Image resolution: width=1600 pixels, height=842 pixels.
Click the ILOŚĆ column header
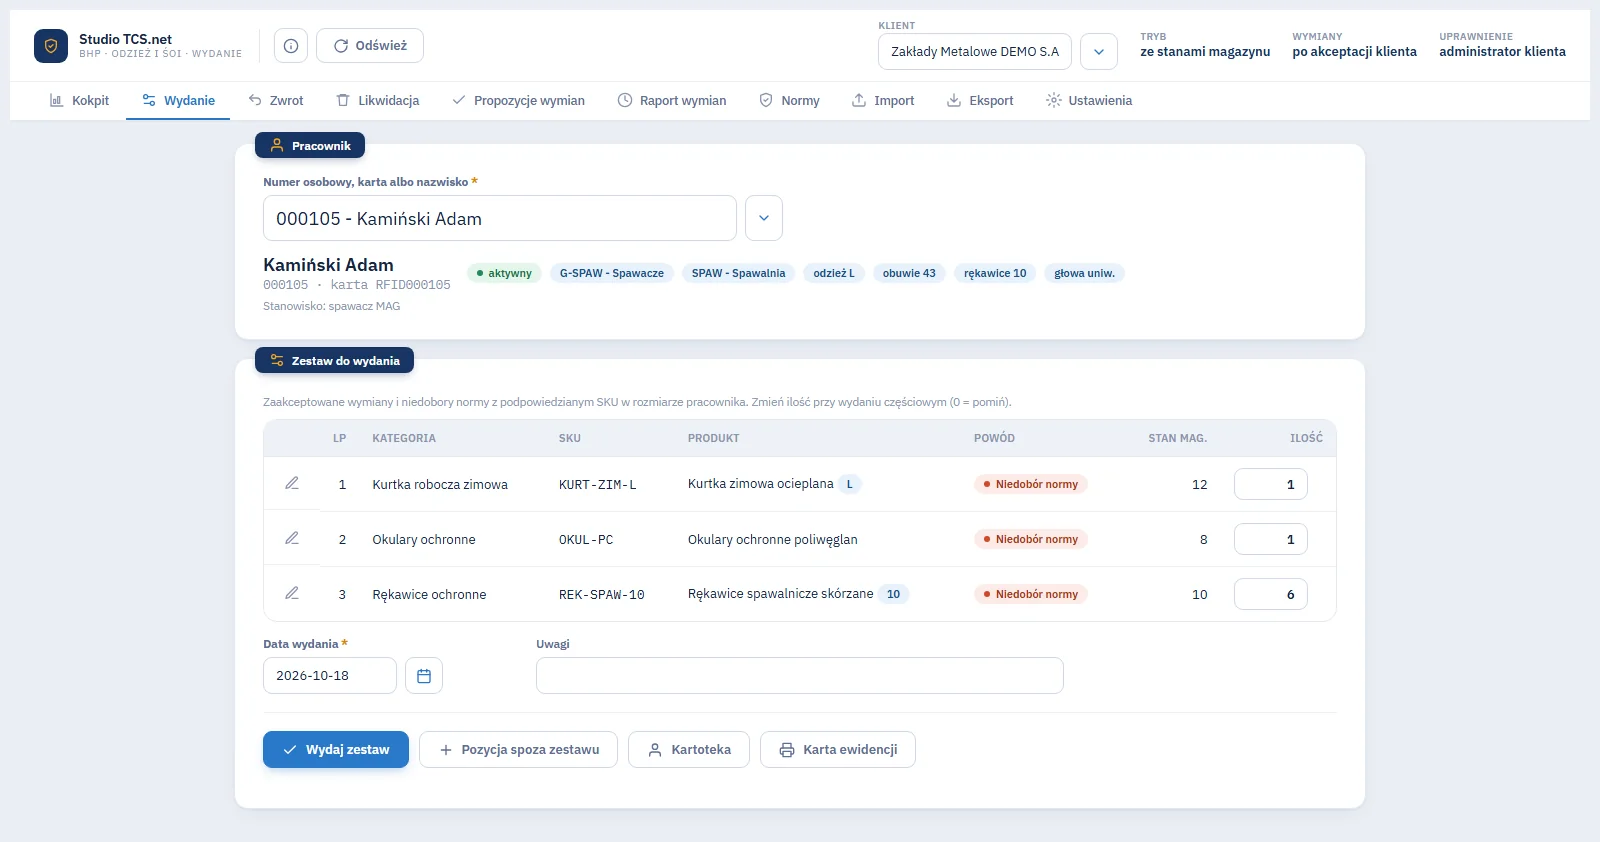(1306, 438)
